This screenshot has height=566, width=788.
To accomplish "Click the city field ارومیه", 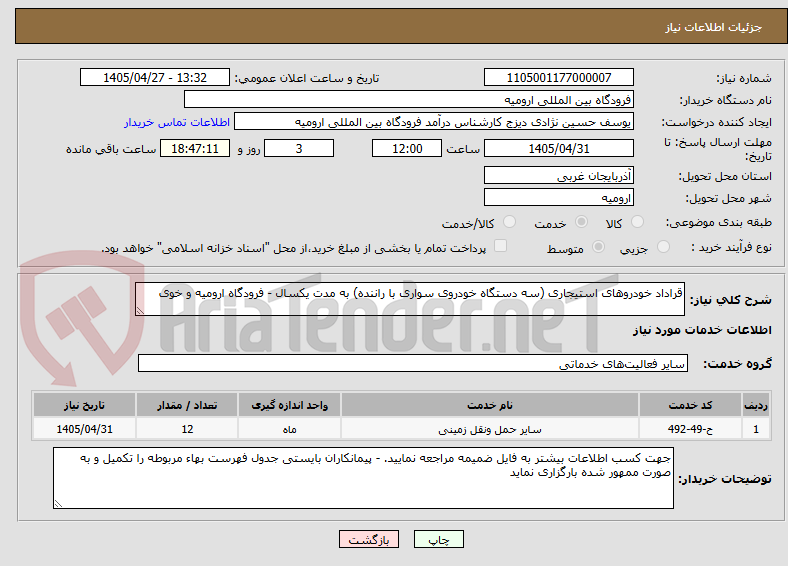I will (558, 197).
